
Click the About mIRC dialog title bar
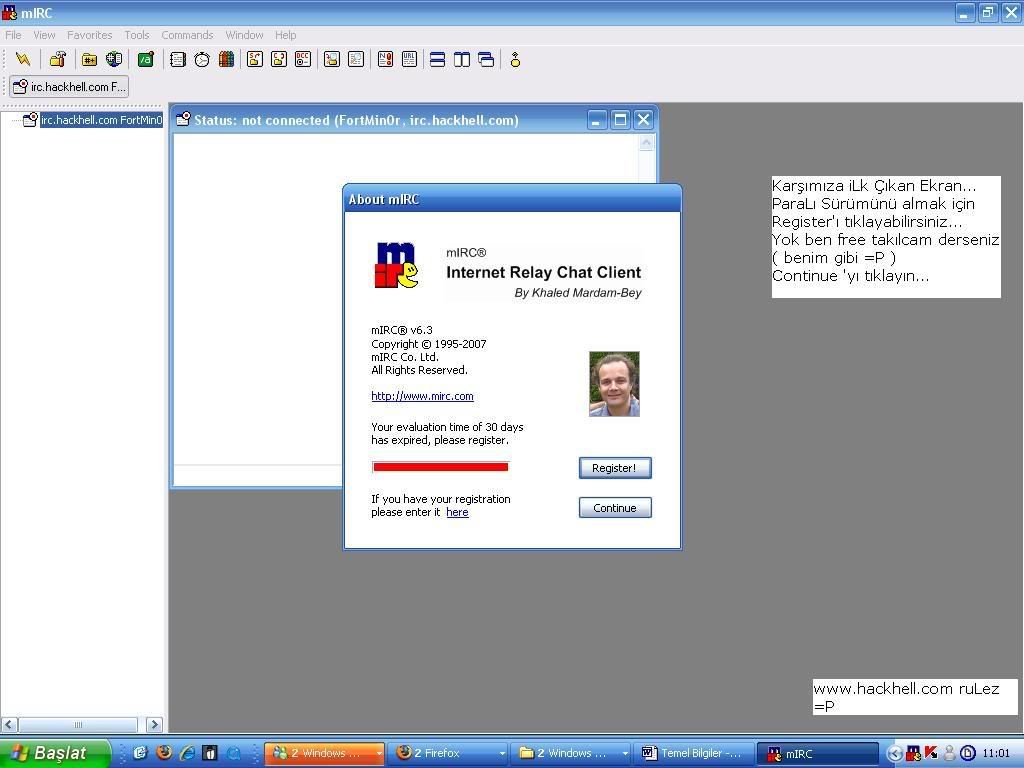click(512, 199)
